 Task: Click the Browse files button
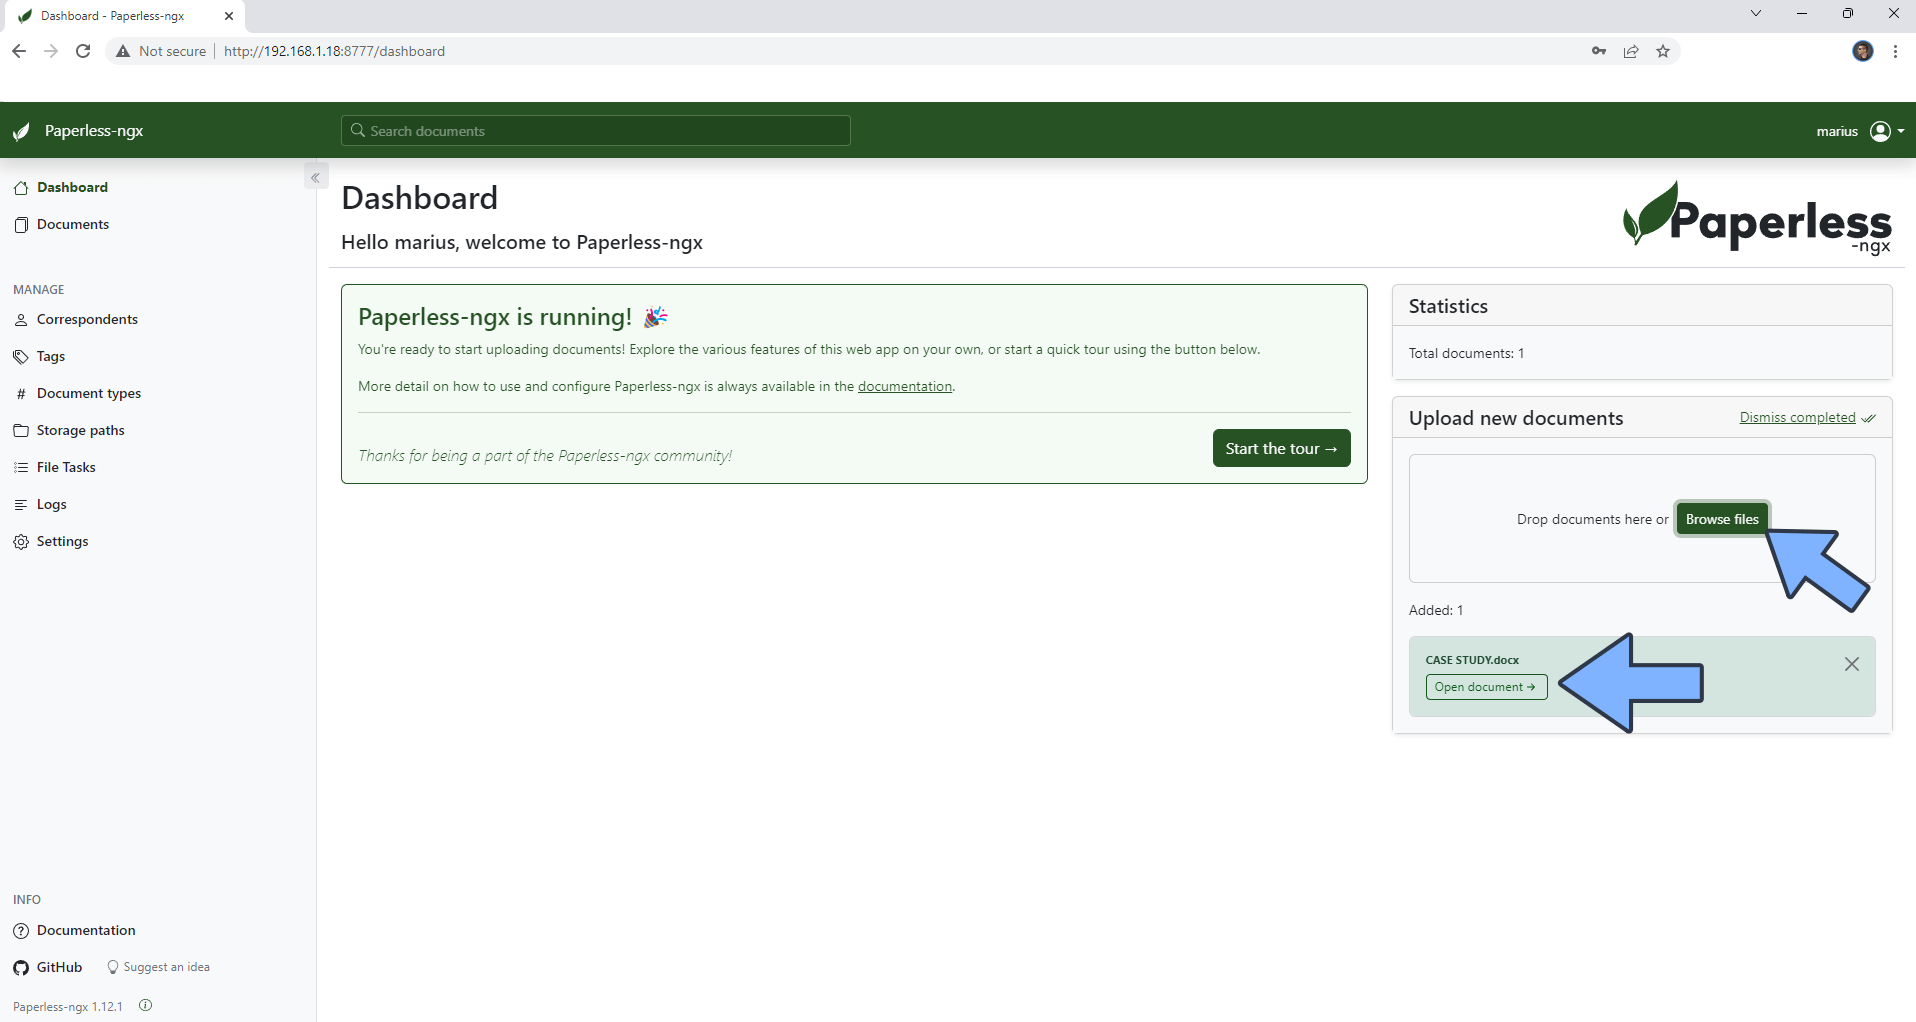(x=1722, y=519)
